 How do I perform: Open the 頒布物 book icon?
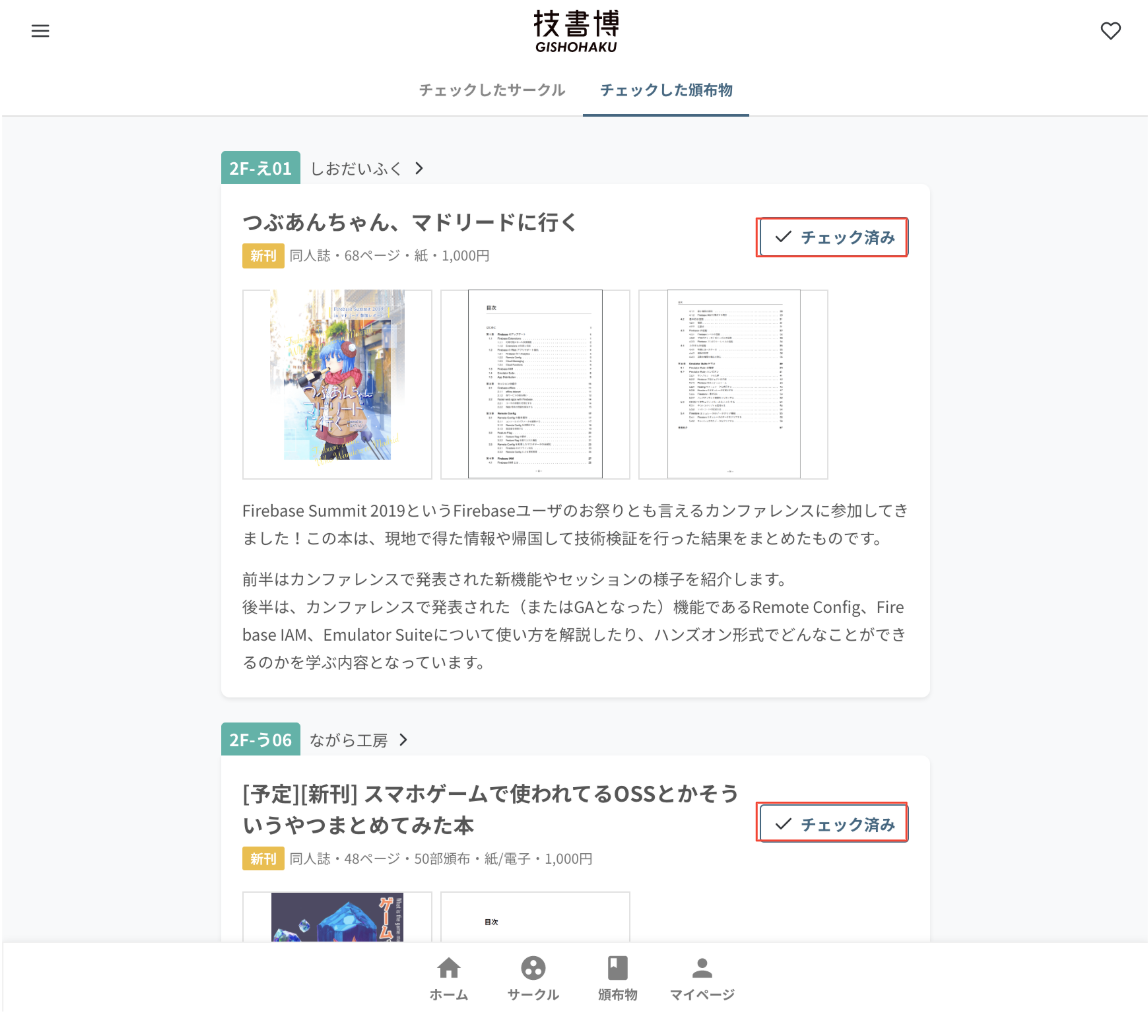617,978
